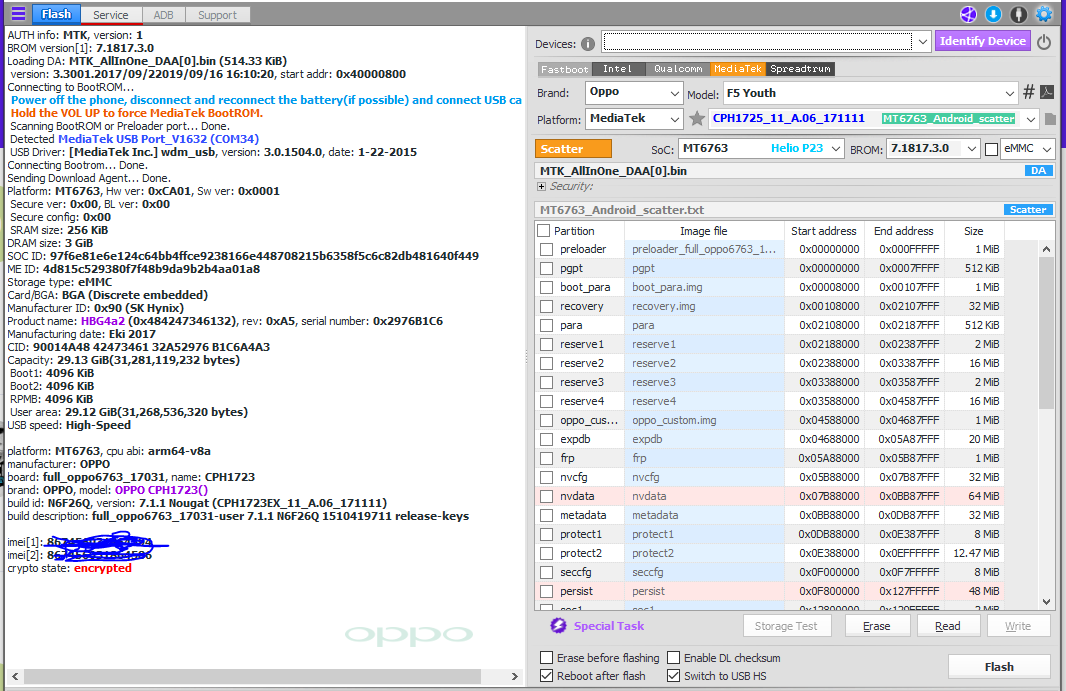Open the hamburger main menu

pos(18,14)
